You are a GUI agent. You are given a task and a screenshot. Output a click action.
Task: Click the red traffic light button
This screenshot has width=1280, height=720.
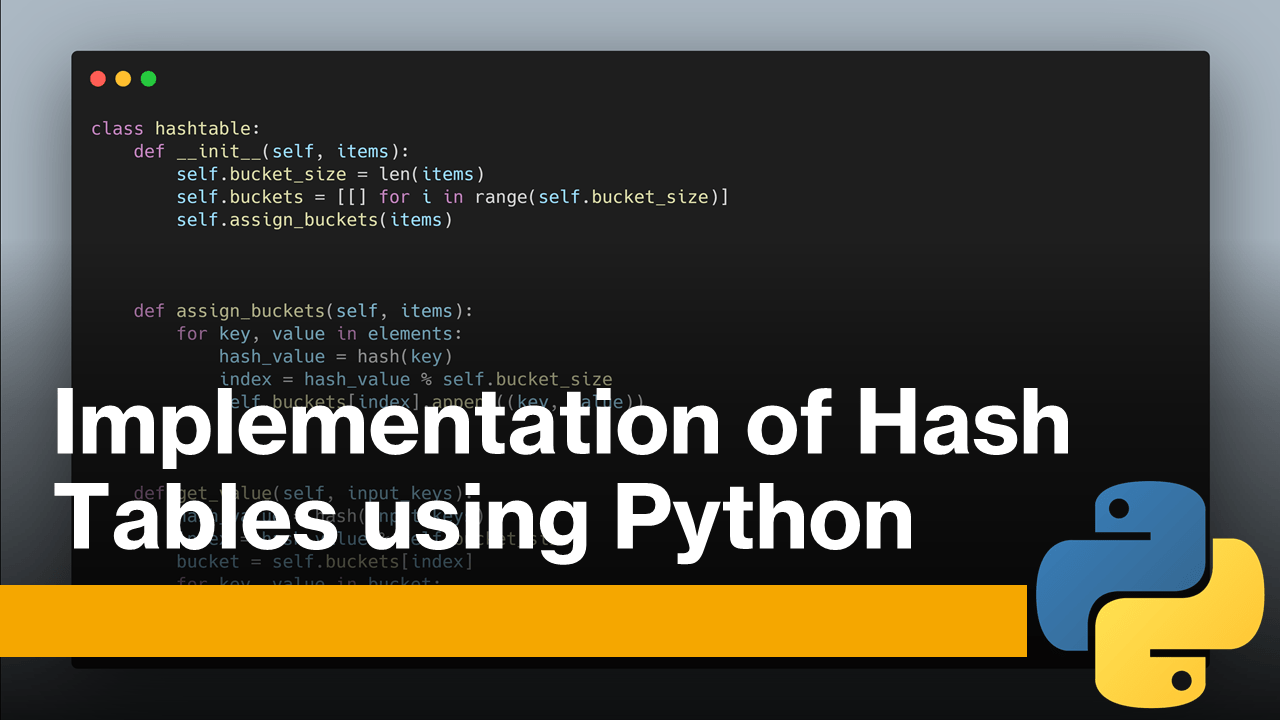pos(97,78)
